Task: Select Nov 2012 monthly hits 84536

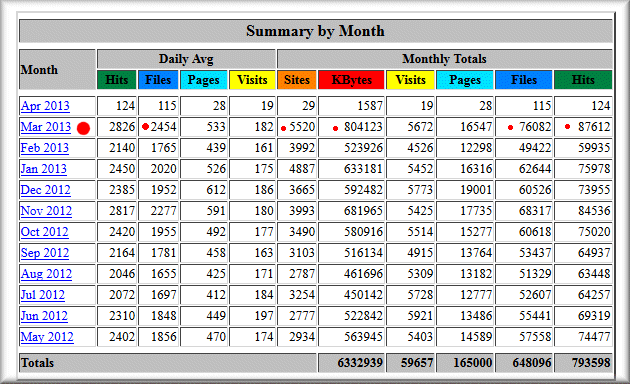Action: coord(594,211)
